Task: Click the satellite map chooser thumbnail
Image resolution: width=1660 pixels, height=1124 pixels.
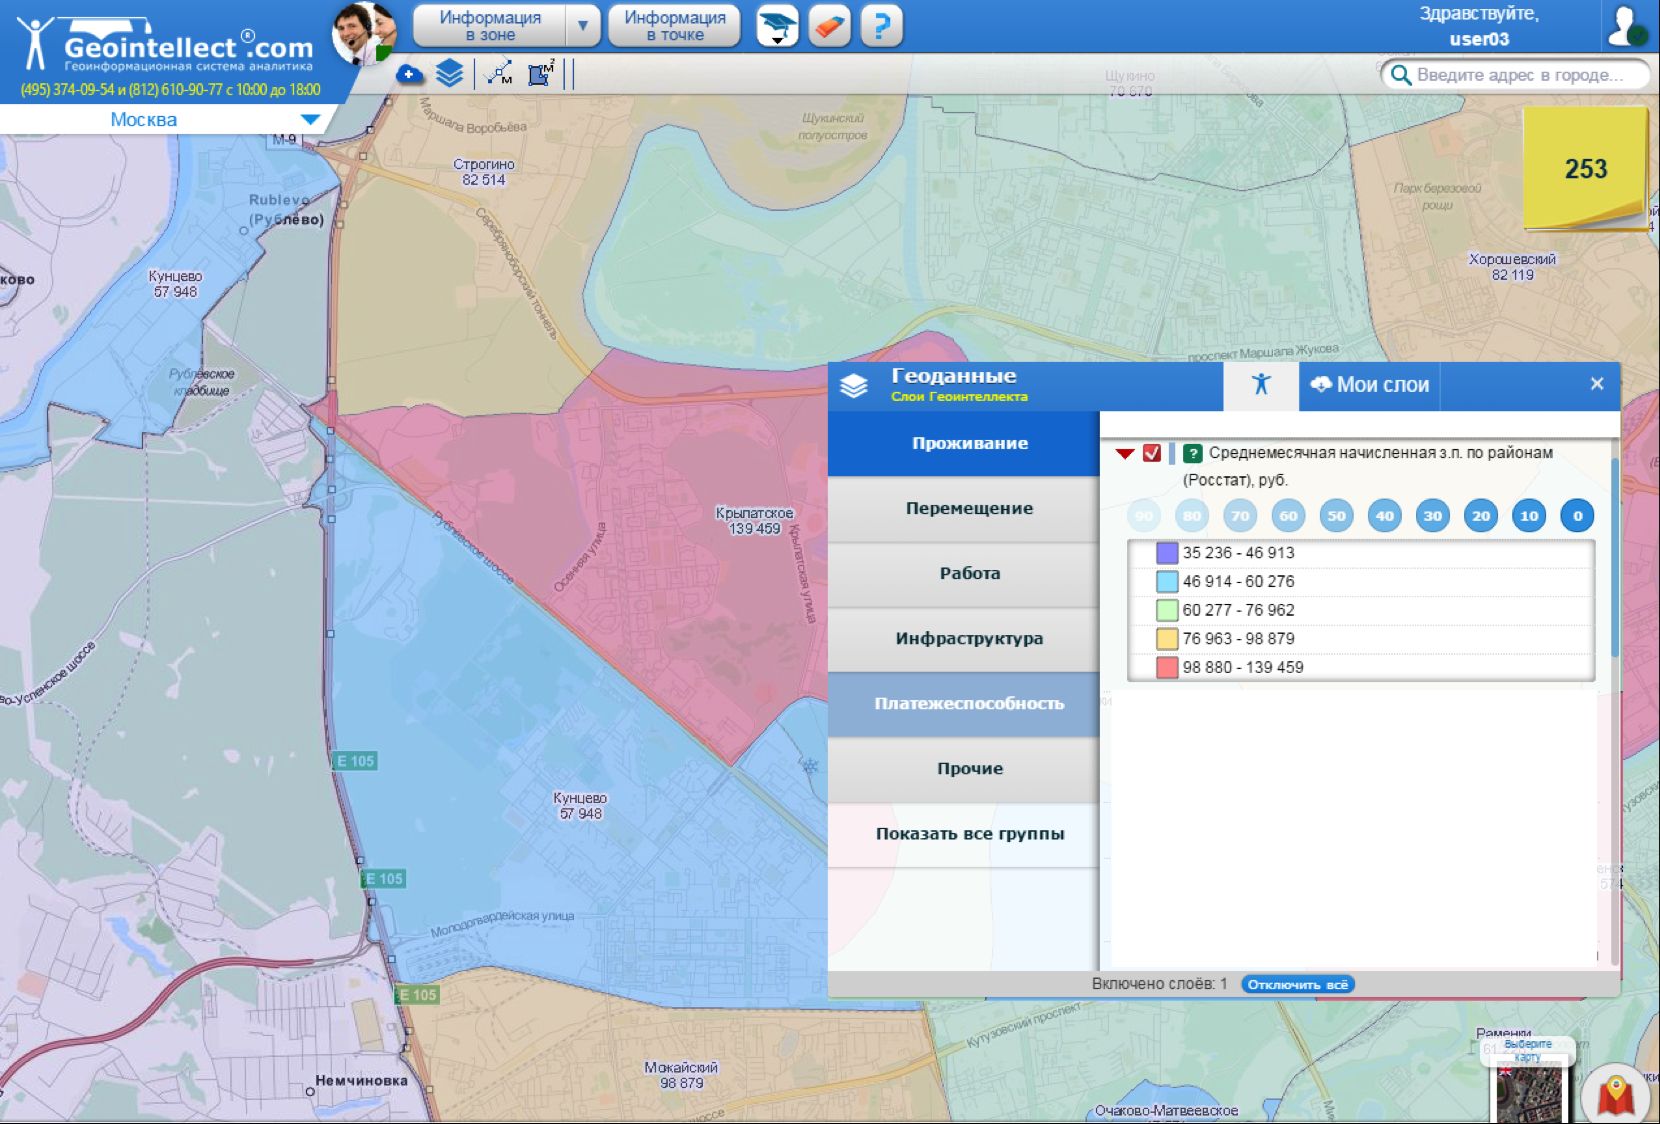Action: 1527,1094
